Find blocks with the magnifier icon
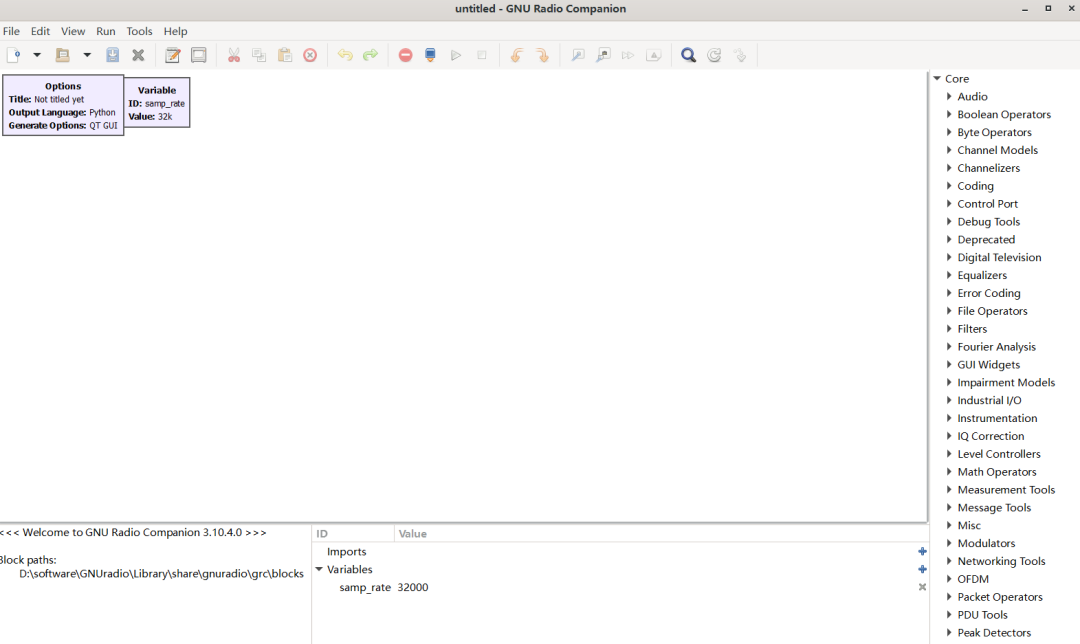This screenshot has height=644, width=1080. tap(688, 55)
